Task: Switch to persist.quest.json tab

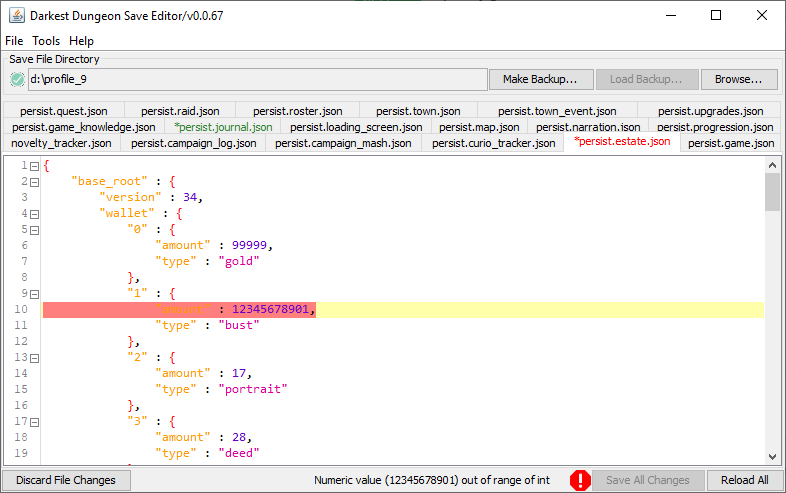Action: [x=64, y=111]
